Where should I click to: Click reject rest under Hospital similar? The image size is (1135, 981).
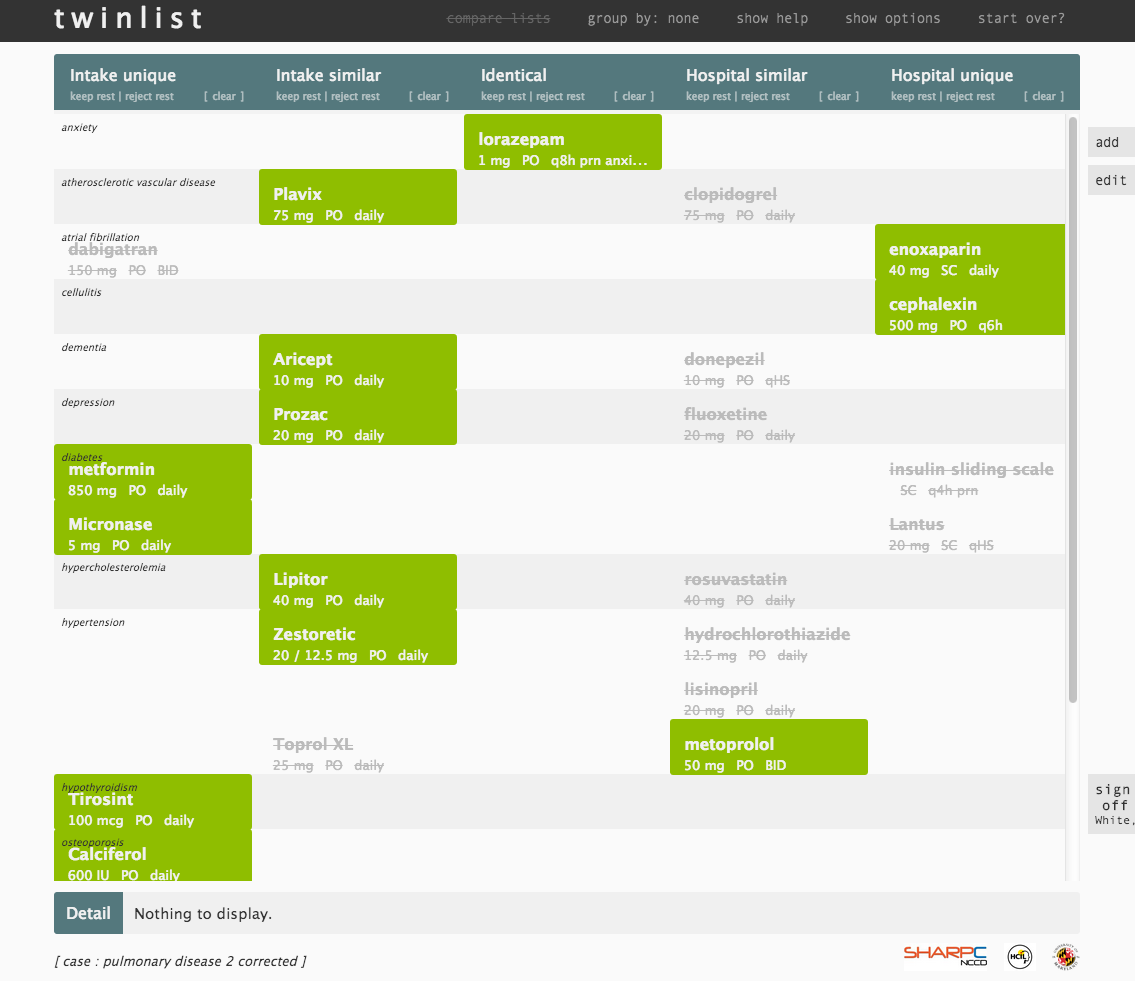(x=765, y=96)
